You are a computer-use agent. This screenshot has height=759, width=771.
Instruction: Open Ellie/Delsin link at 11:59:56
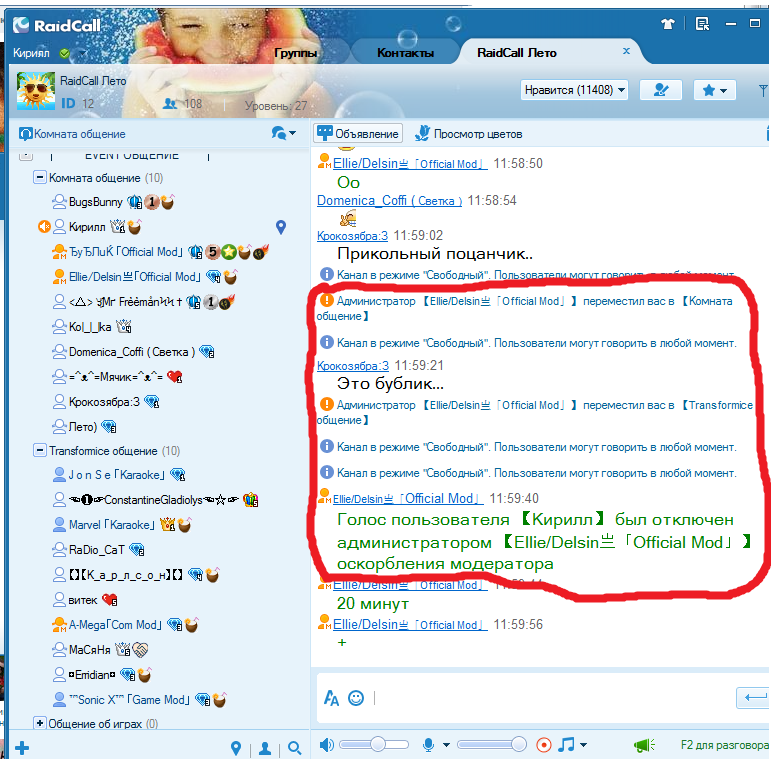pos(410,624)
